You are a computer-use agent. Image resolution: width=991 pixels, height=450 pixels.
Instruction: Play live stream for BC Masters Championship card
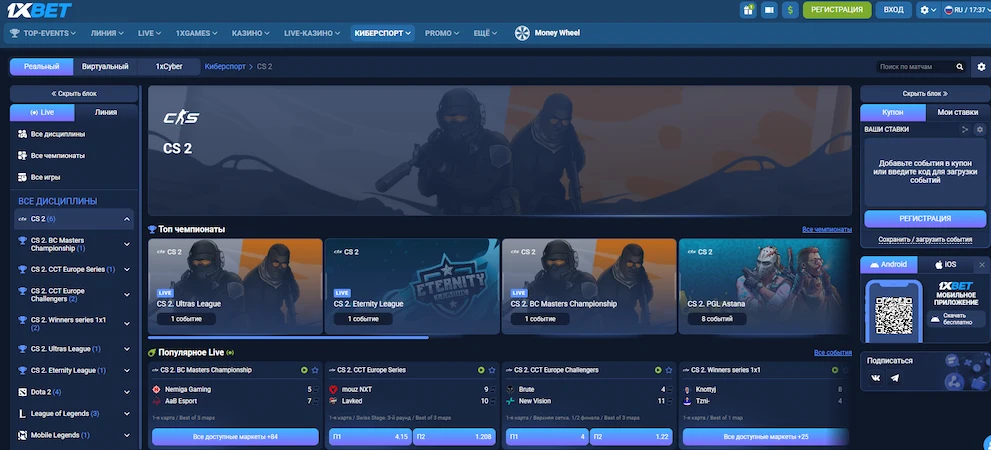pos(305,370)
